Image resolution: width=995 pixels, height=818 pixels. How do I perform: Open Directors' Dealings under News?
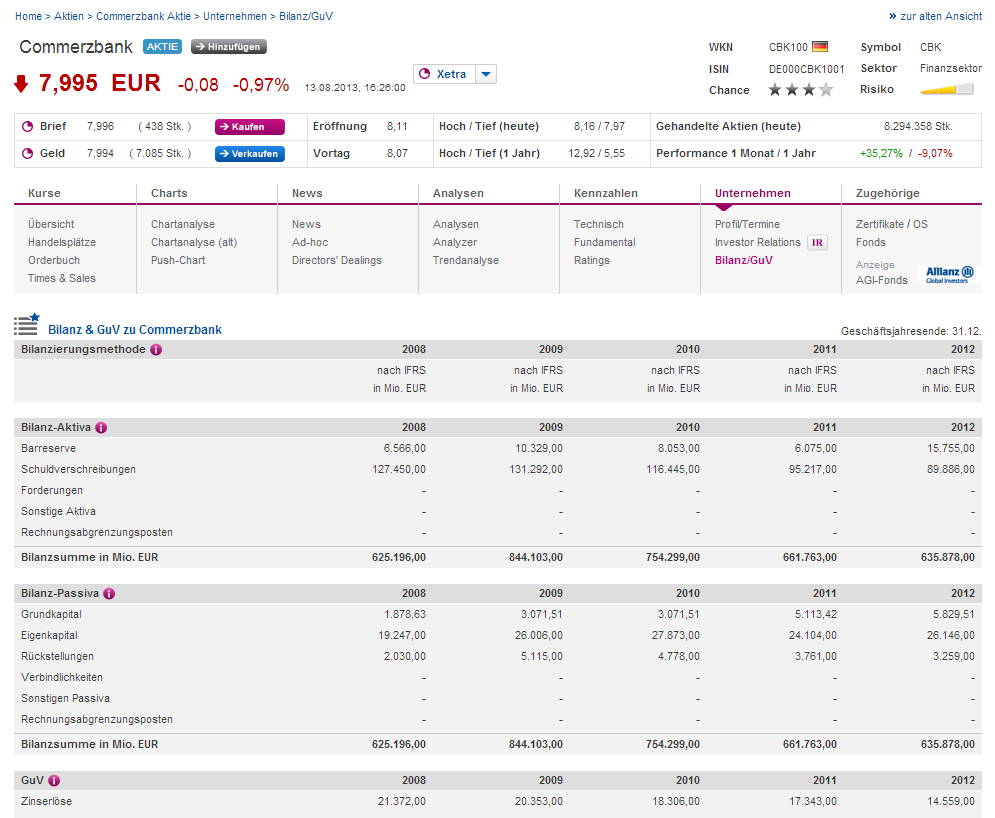coord(336,261)
